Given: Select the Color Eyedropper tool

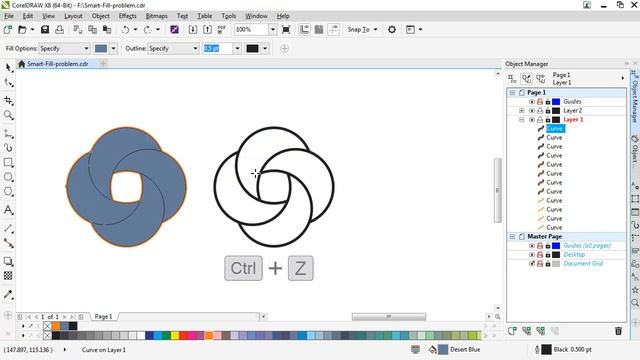Looking at the screenshot, I should pyautogui.click(x=8, y=294).
